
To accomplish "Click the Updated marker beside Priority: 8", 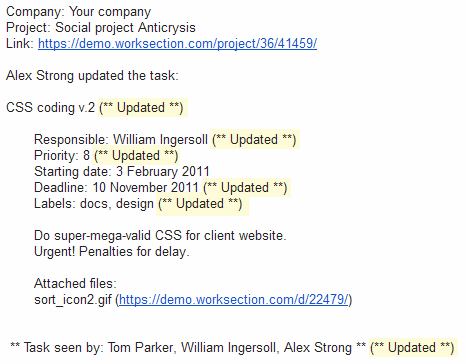I will click(136, 156).
